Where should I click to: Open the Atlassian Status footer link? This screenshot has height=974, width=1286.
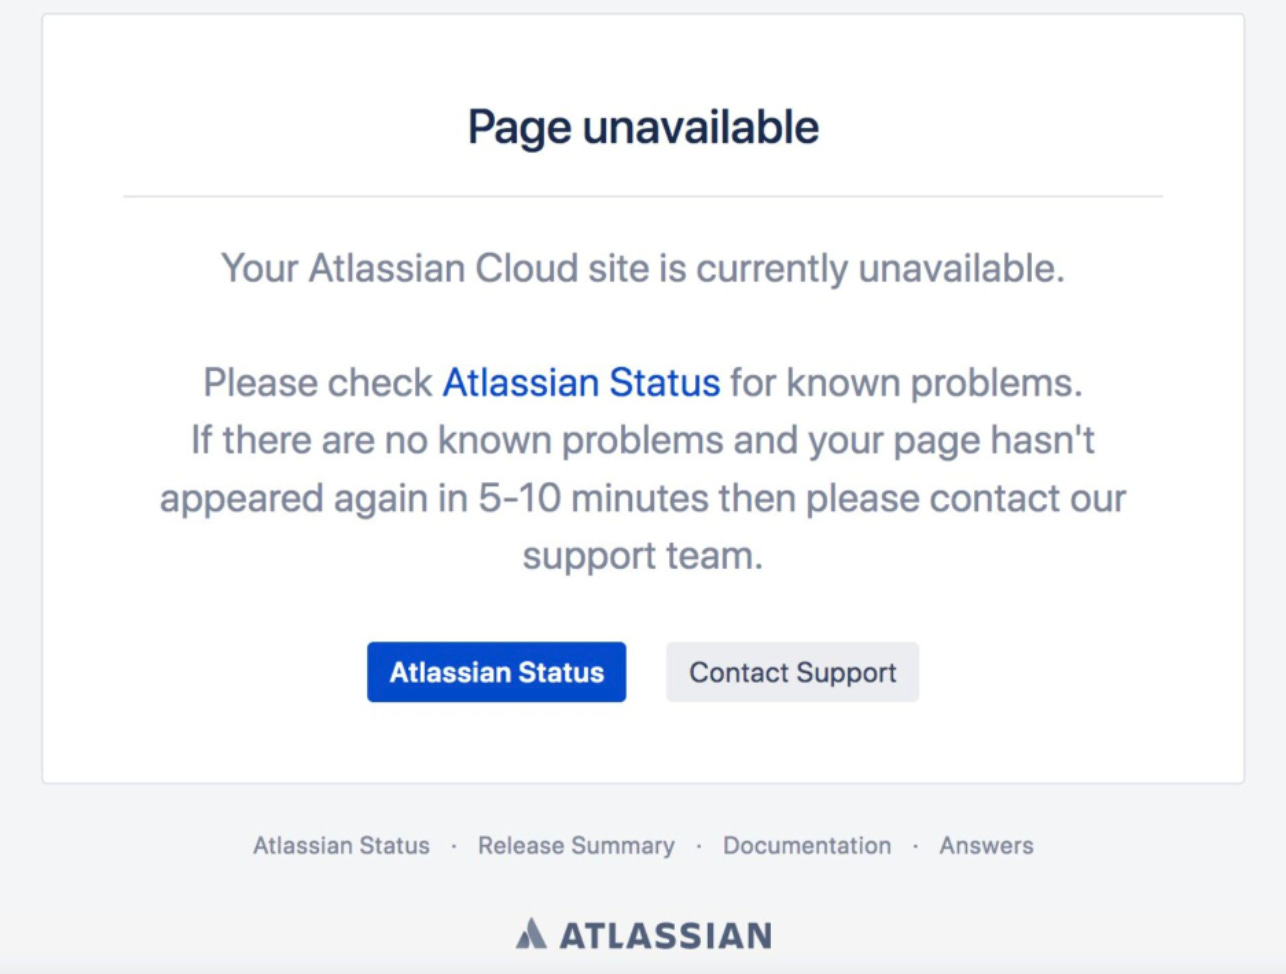[340, 845]
